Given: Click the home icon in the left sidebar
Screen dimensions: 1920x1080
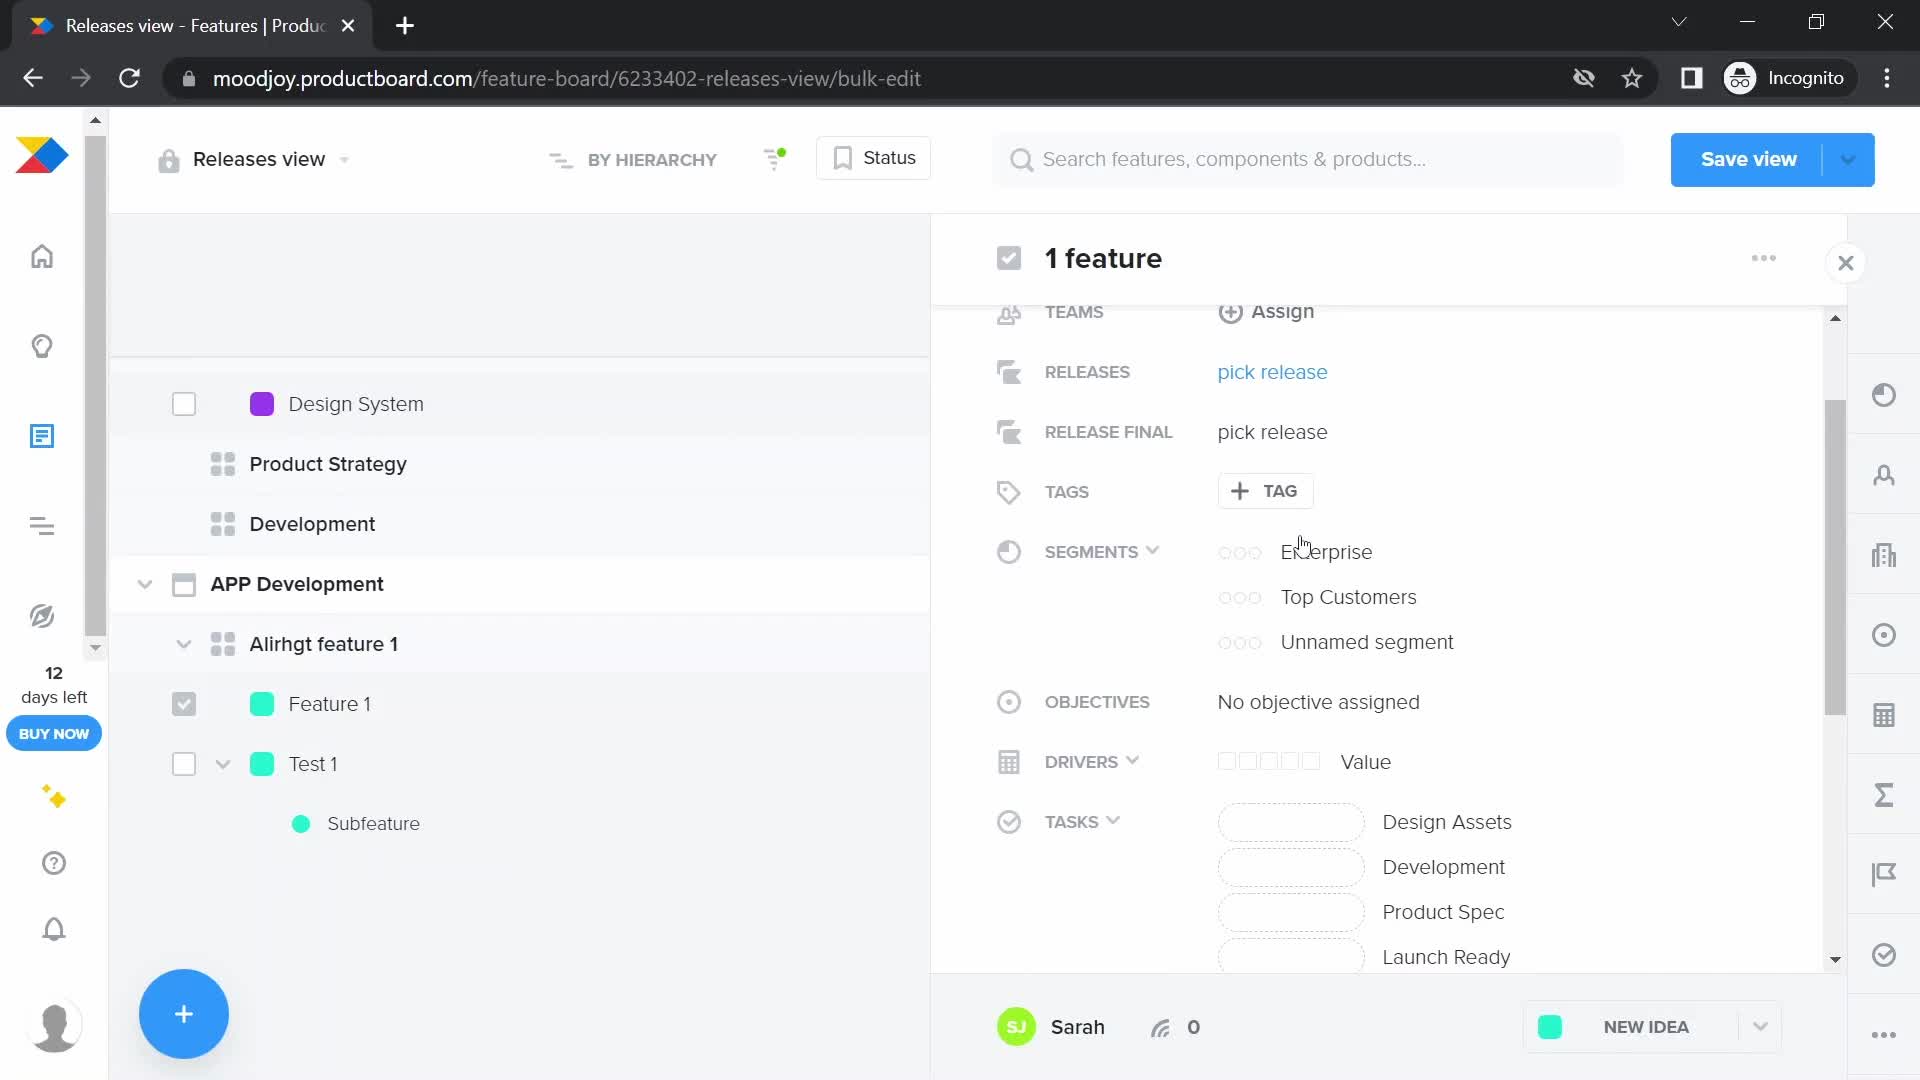Looking at the screenshot, I should [x=42, y=256].
